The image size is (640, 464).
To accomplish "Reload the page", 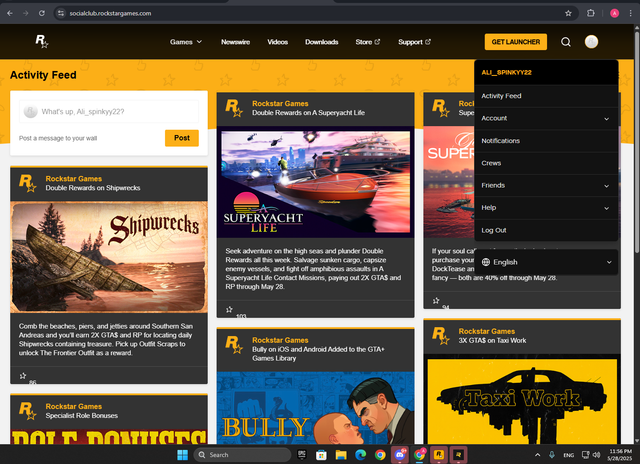I will pyautogui.click(x=42, y=13).
